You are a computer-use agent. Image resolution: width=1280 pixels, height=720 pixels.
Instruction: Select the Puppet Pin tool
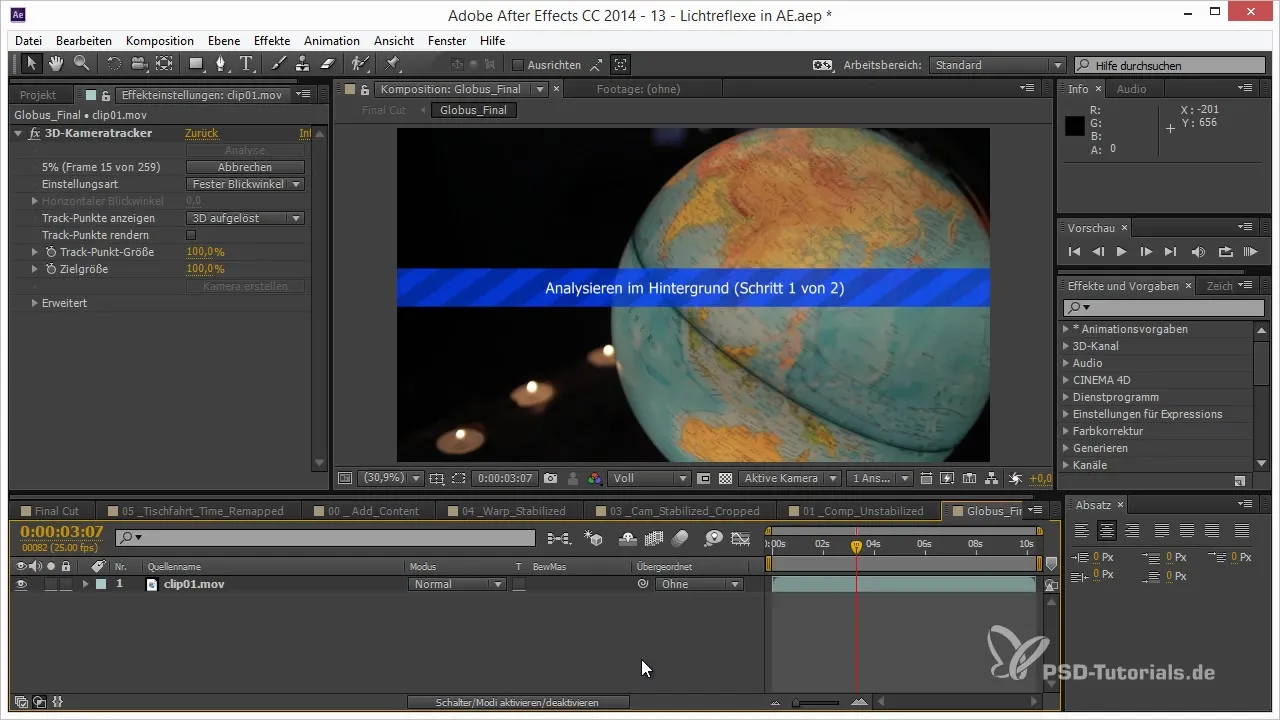pos(392,64)
